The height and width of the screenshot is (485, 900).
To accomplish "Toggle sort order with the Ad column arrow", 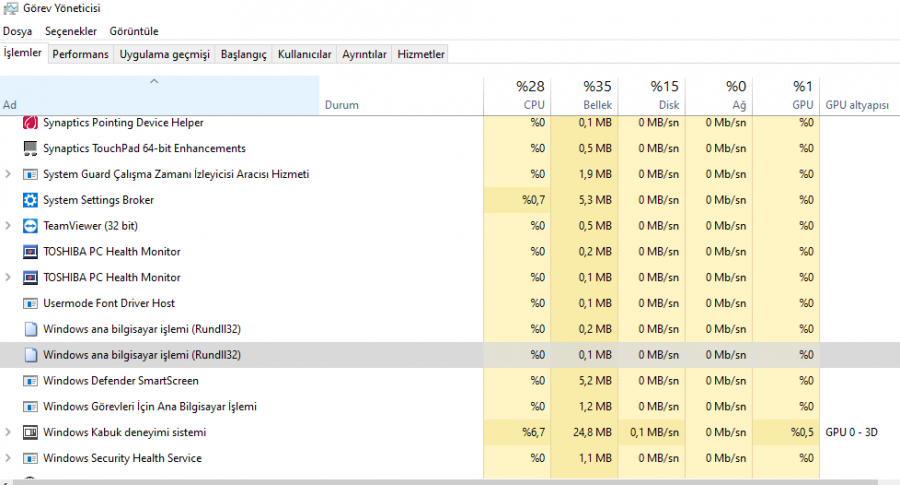I will 154,82.
